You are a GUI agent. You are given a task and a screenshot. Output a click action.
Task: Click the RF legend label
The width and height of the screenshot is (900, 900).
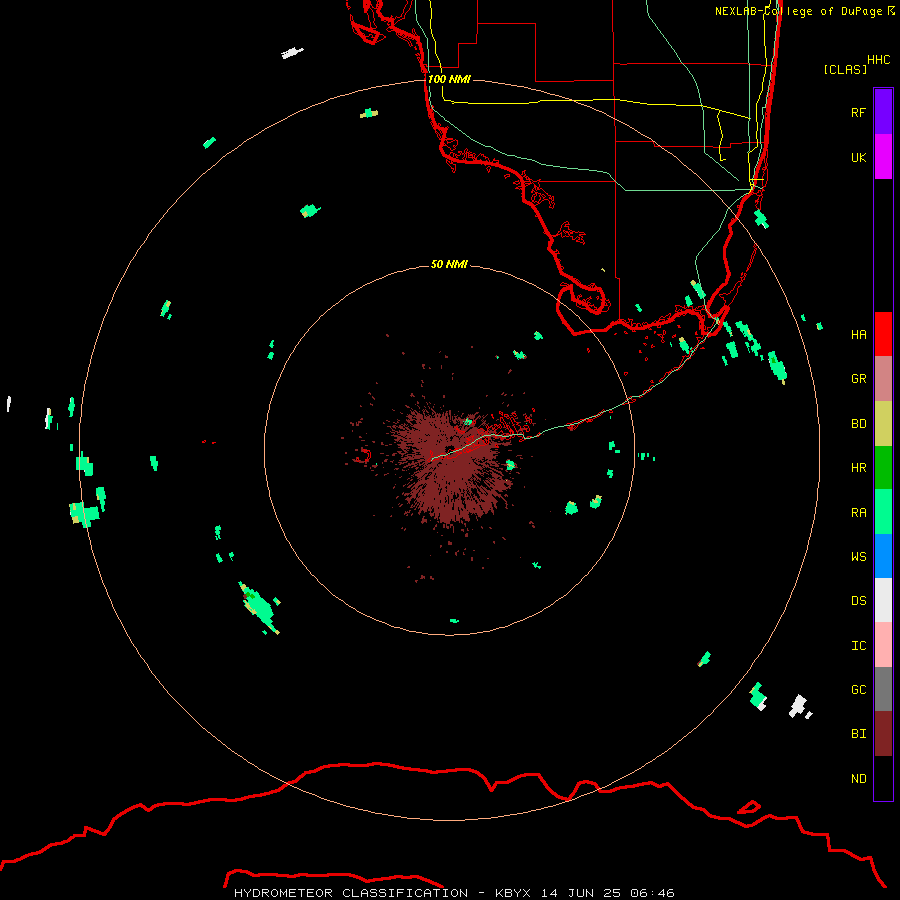(x=858, y=112)
